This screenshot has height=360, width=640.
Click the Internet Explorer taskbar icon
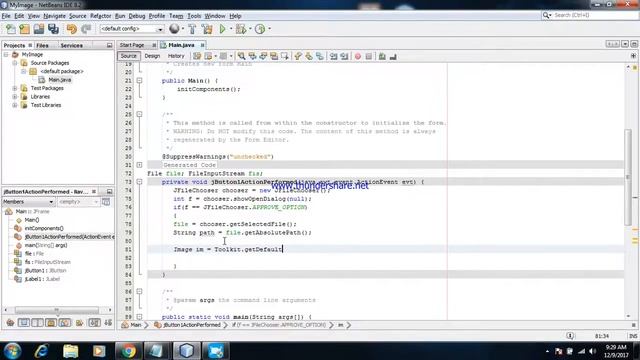42,351
